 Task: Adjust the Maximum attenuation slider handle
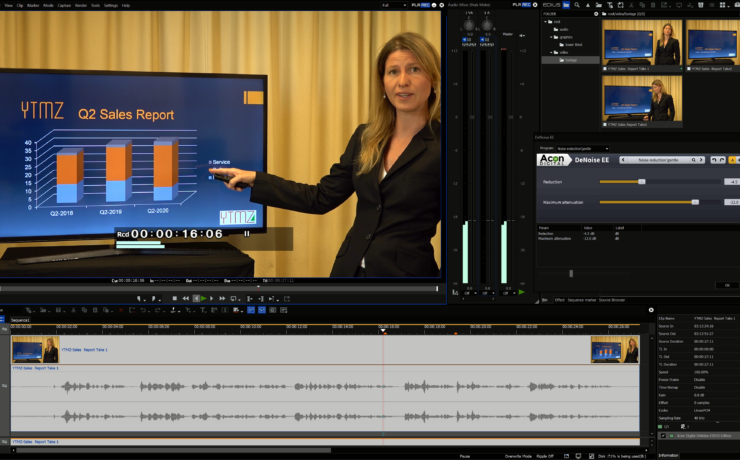coord(695,202)
